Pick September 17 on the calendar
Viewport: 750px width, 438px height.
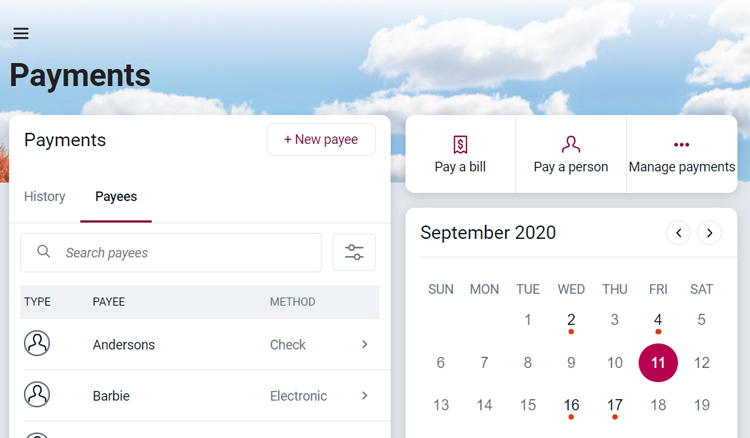[x=615, y=405]
